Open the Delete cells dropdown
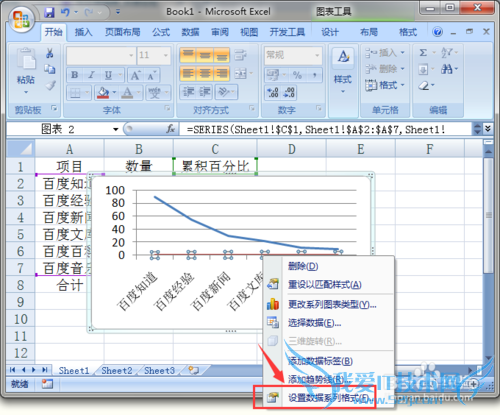Image resolution: width=500 pixels, height=415 pixels. tap(385, 69)
